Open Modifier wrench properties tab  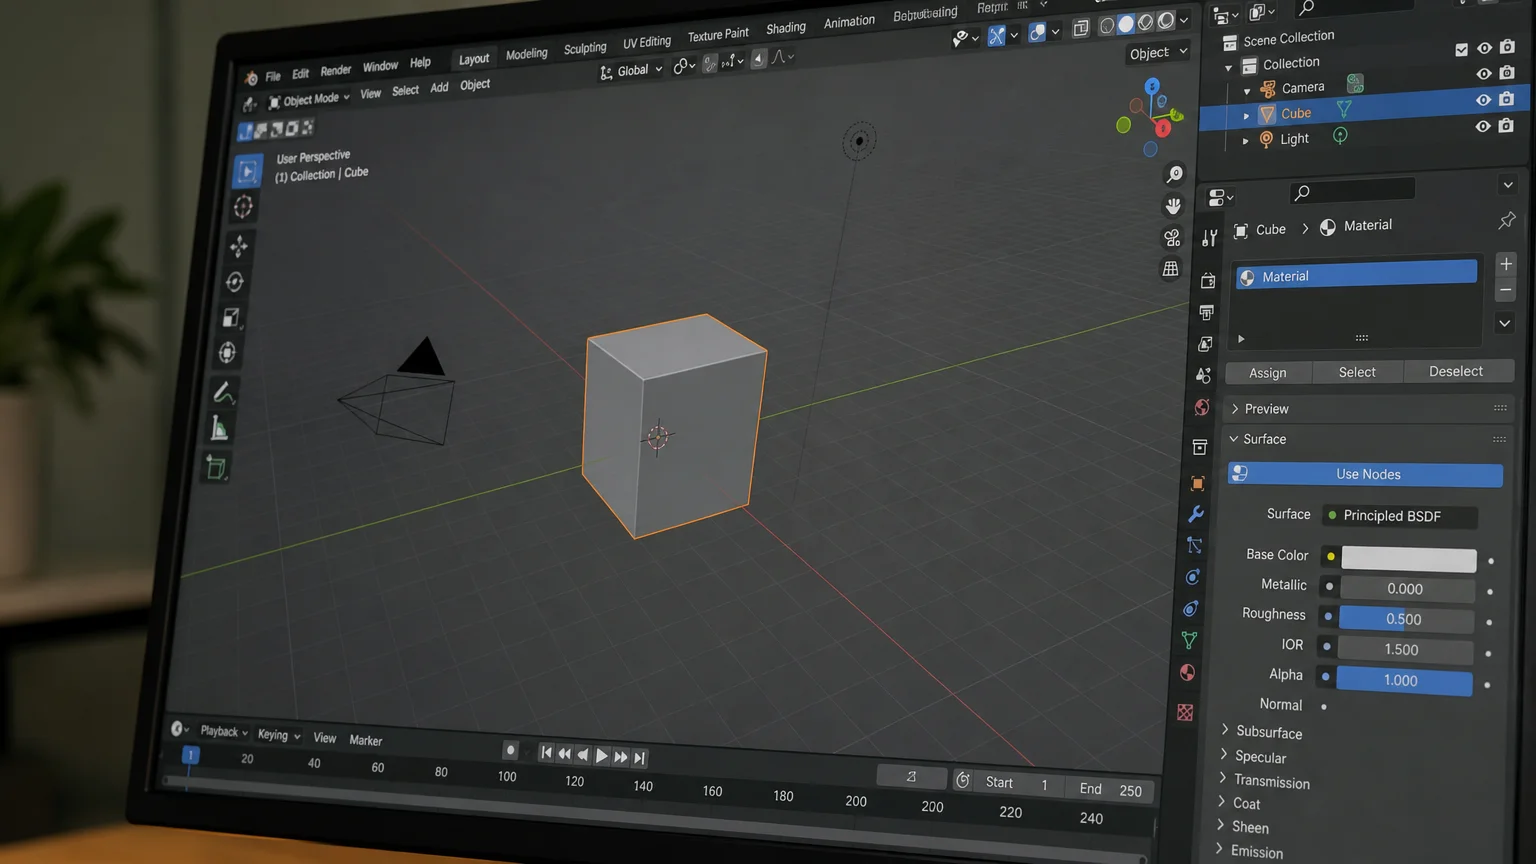[x=1196, y=514]
